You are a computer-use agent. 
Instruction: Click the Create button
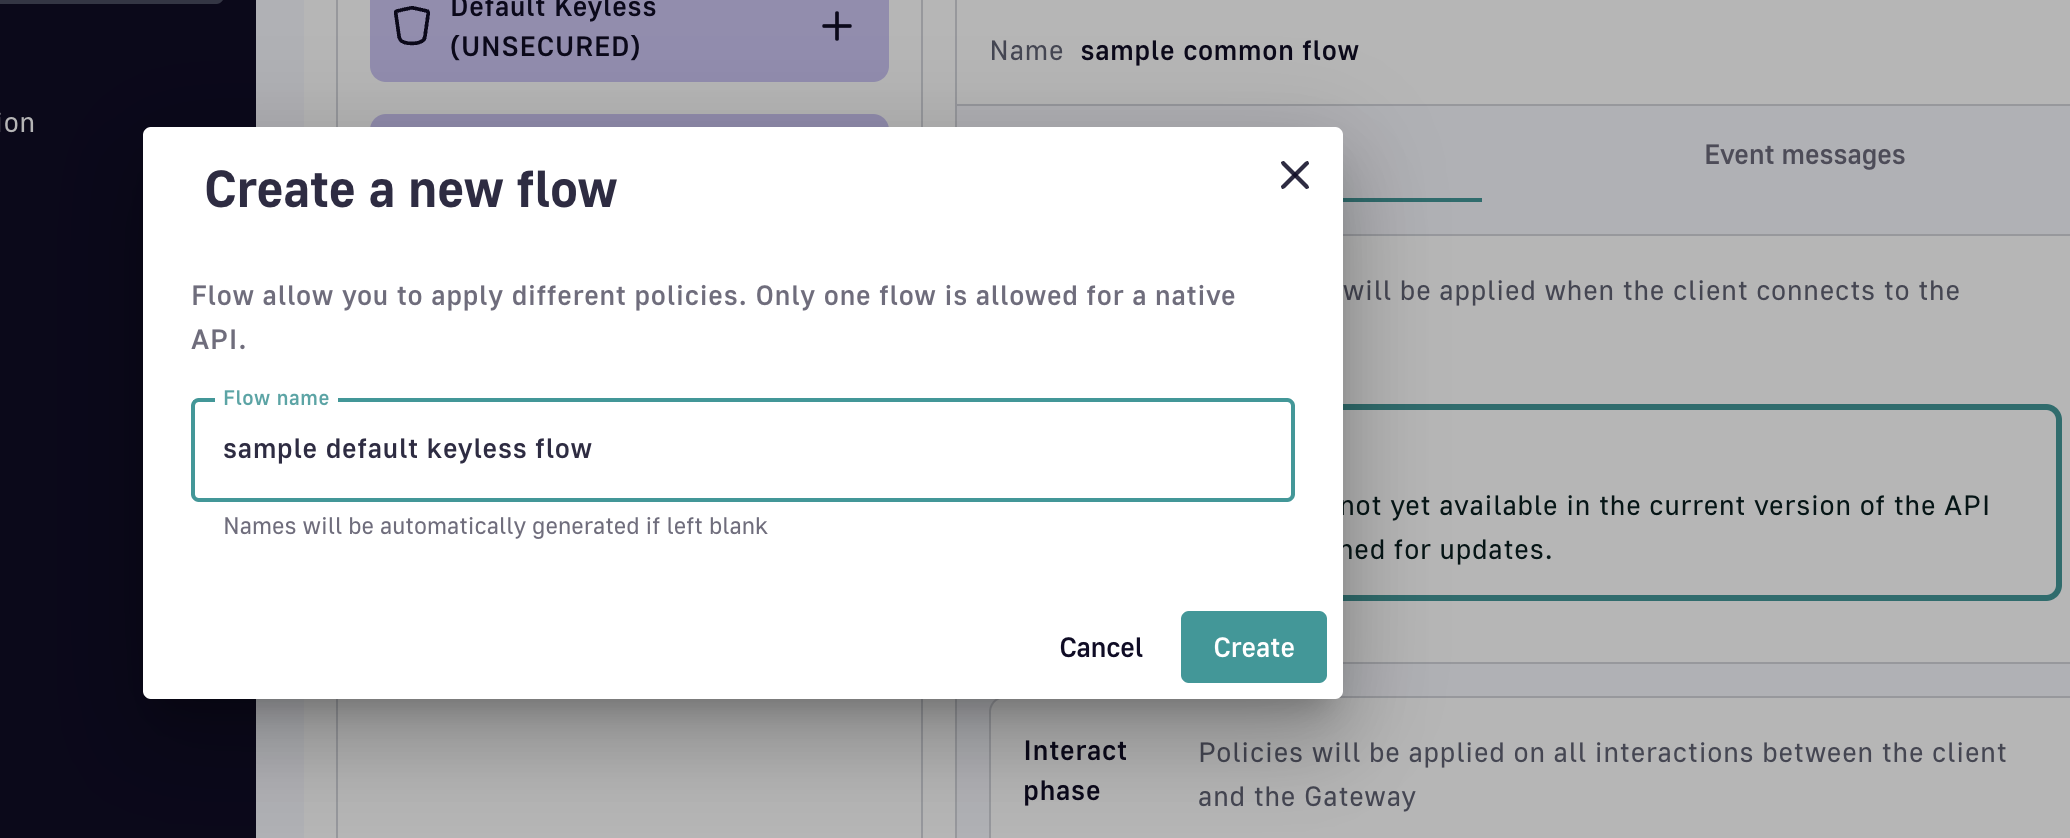point(1253,647)
